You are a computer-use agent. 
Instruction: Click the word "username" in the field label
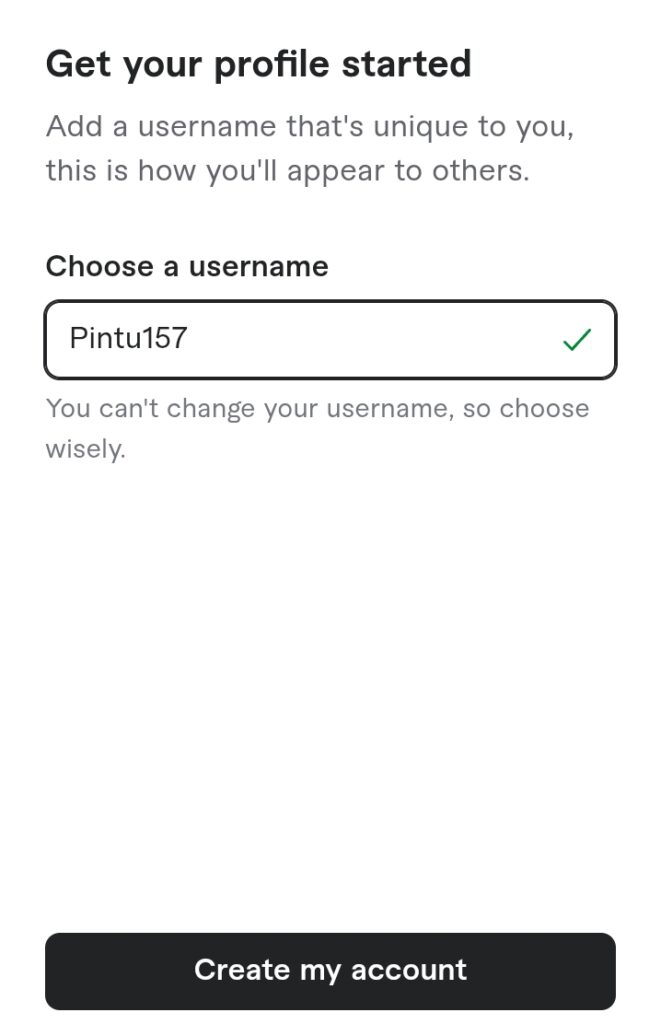click(x=258, y=266)
